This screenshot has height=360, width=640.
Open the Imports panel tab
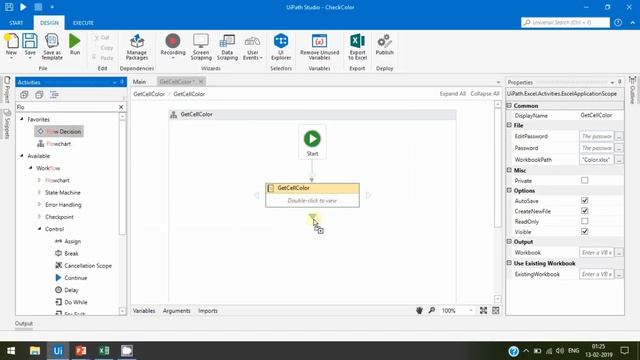pos(208,311)
